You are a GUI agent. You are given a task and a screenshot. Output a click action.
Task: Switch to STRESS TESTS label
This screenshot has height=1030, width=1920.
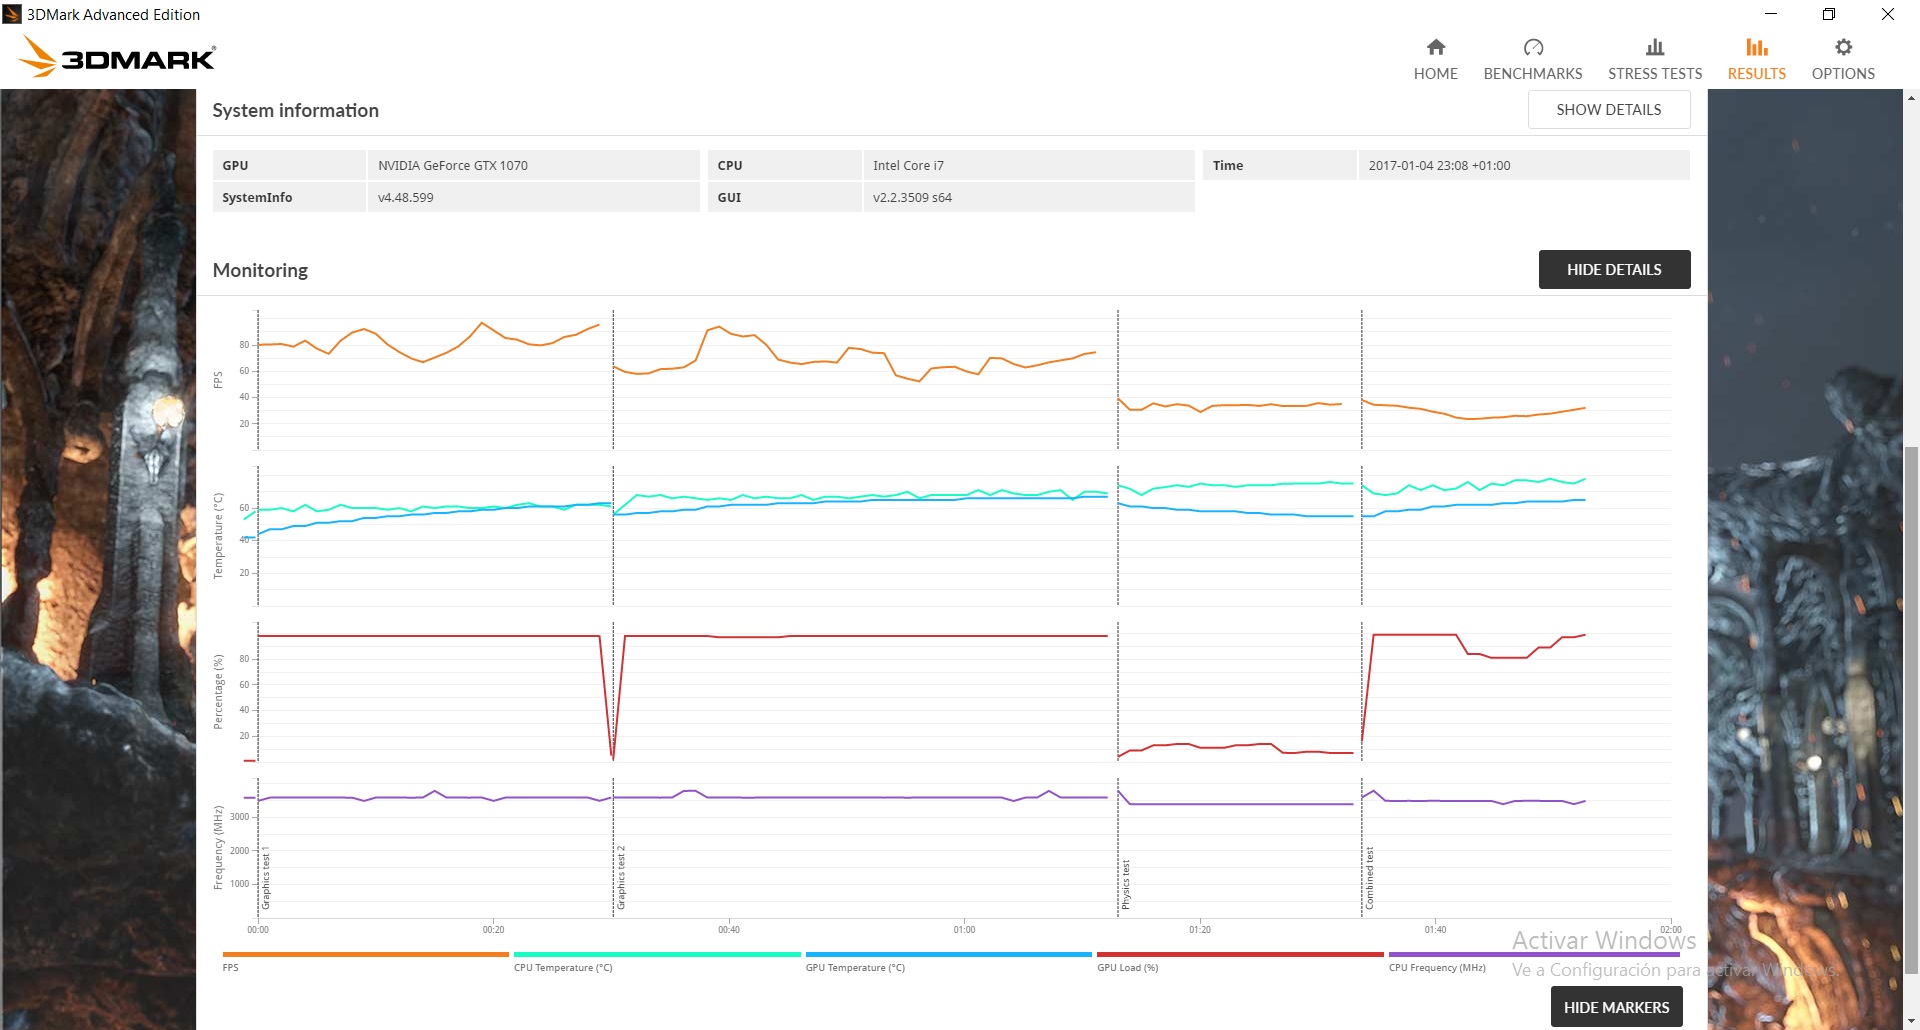coord(1655,74)
